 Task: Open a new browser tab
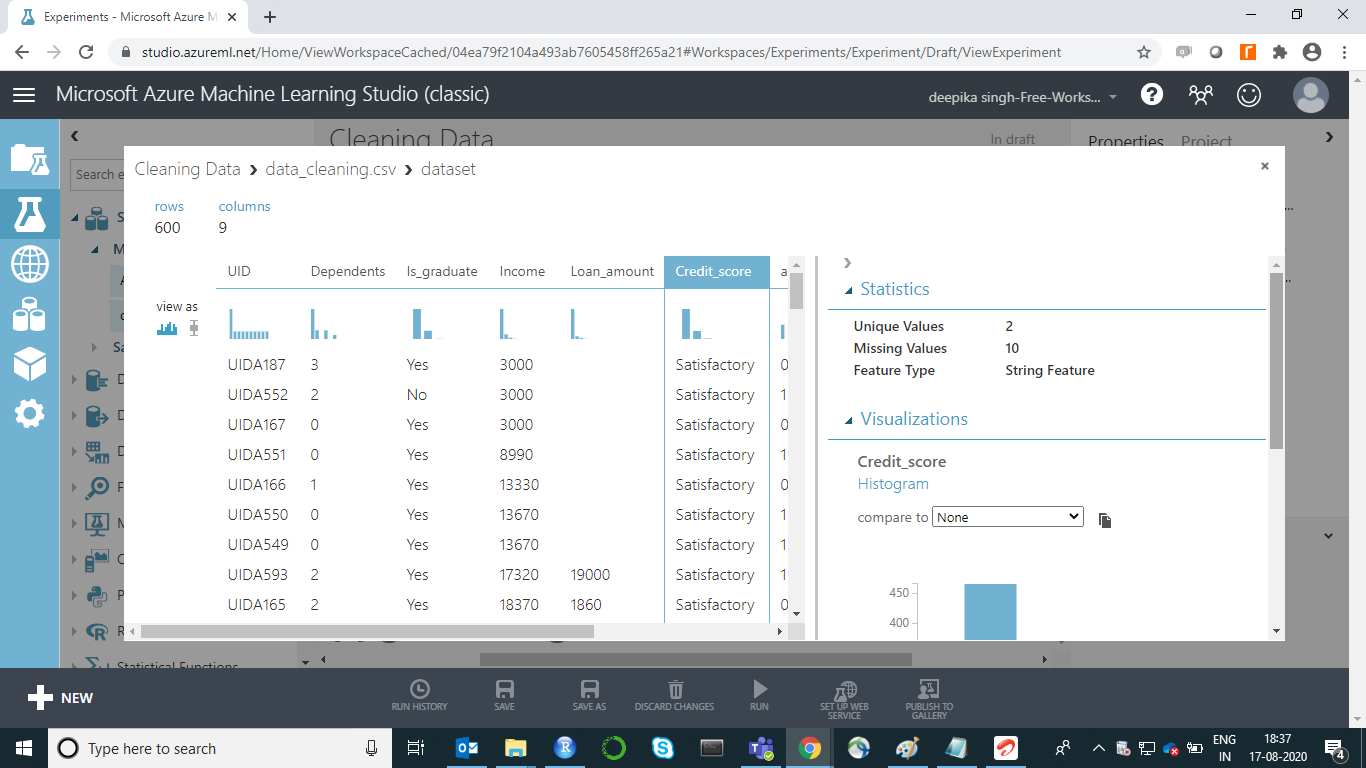click(x=270, y=17)
